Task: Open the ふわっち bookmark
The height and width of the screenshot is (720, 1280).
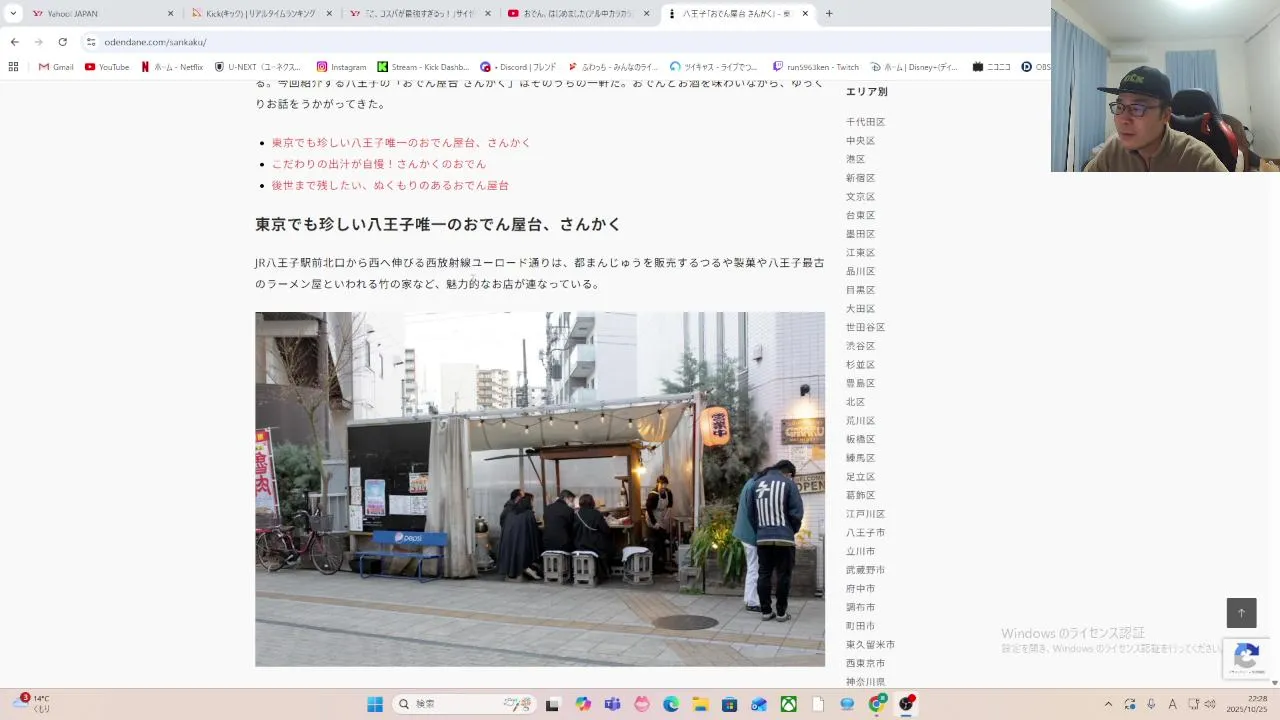Action: pyautogui.click(x=613, y=67)
